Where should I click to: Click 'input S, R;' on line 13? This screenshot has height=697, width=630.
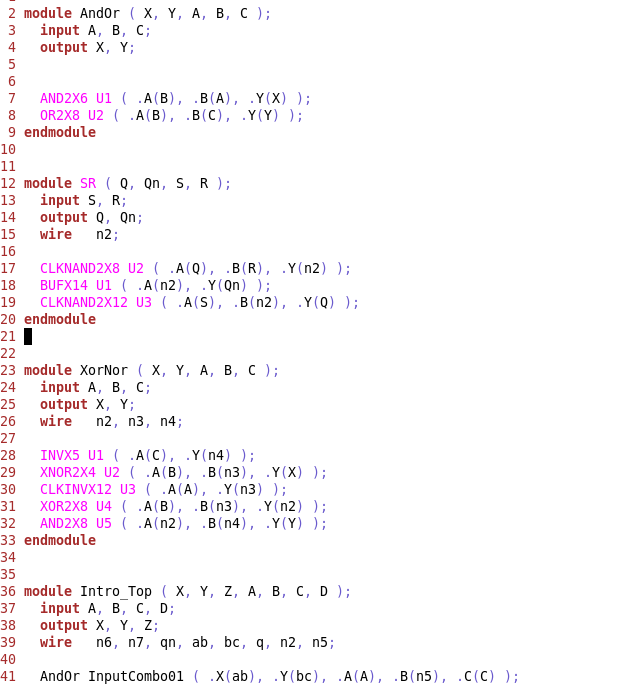coord(83,200)
